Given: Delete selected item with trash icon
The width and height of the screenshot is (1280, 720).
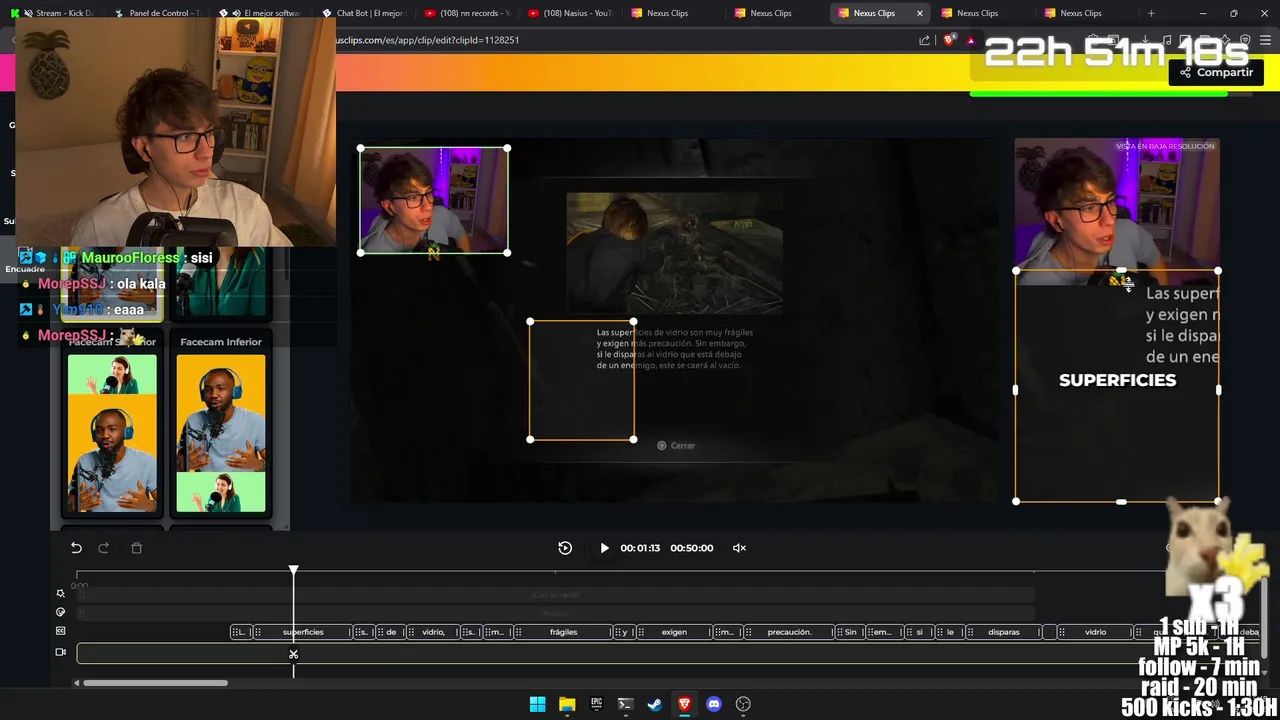Looking at the screenshot, I should [x=137, y=548].
